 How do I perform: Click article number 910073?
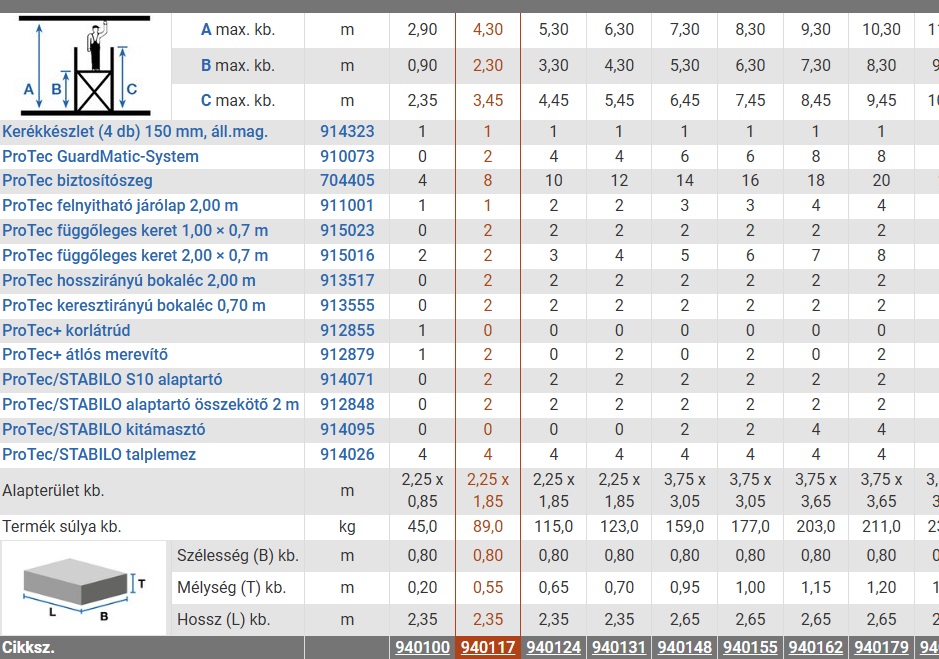coord(347,156)
